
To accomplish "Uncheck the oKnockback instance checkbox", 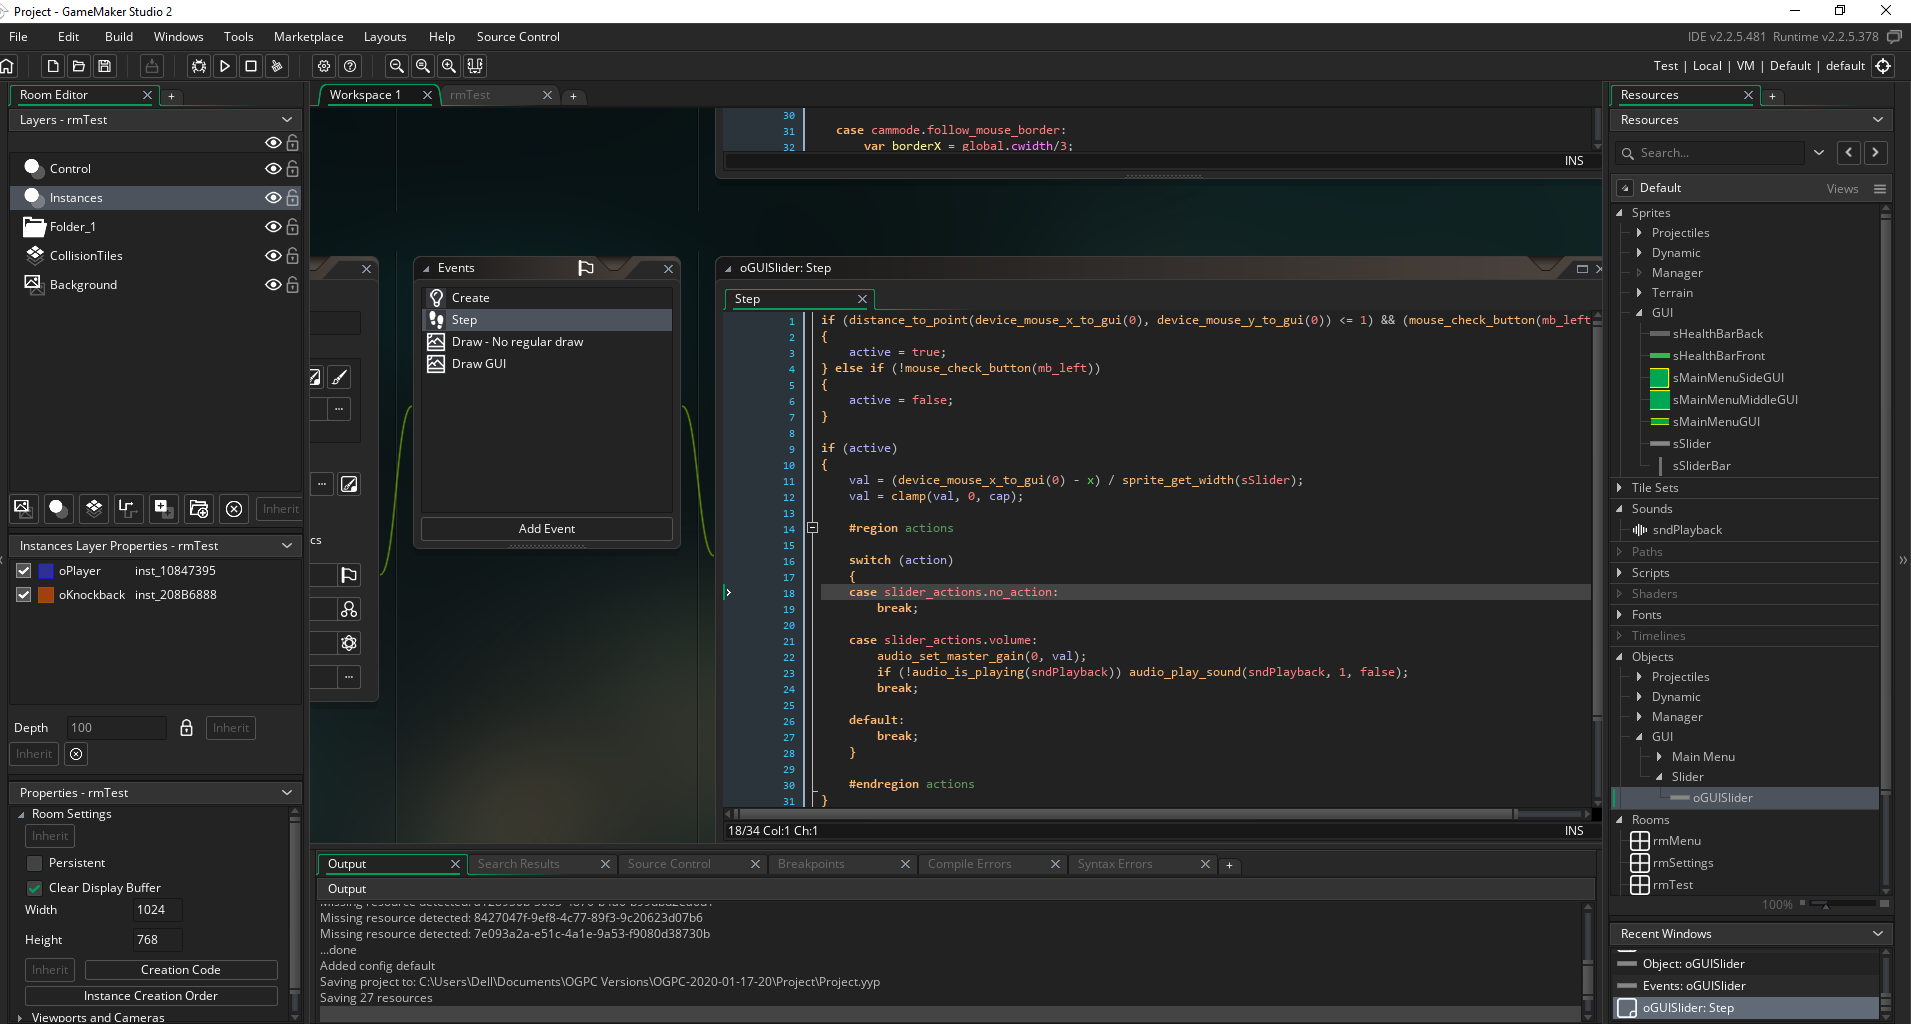I will click(24, 595).
